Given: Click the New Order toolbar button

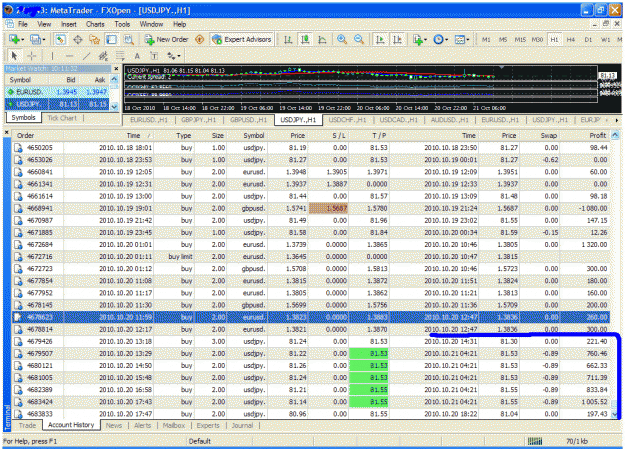Looking at the screenshot, I should (166, 39).
